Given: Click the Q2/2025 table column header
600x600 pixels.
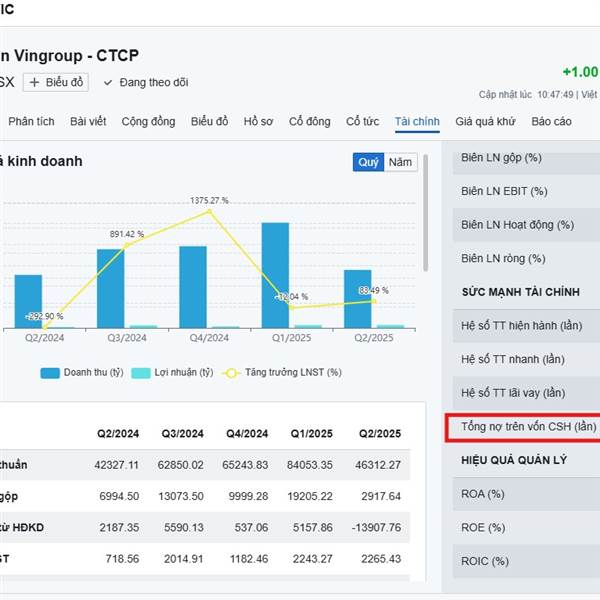Looking at the screenshot, I should 380,434.
